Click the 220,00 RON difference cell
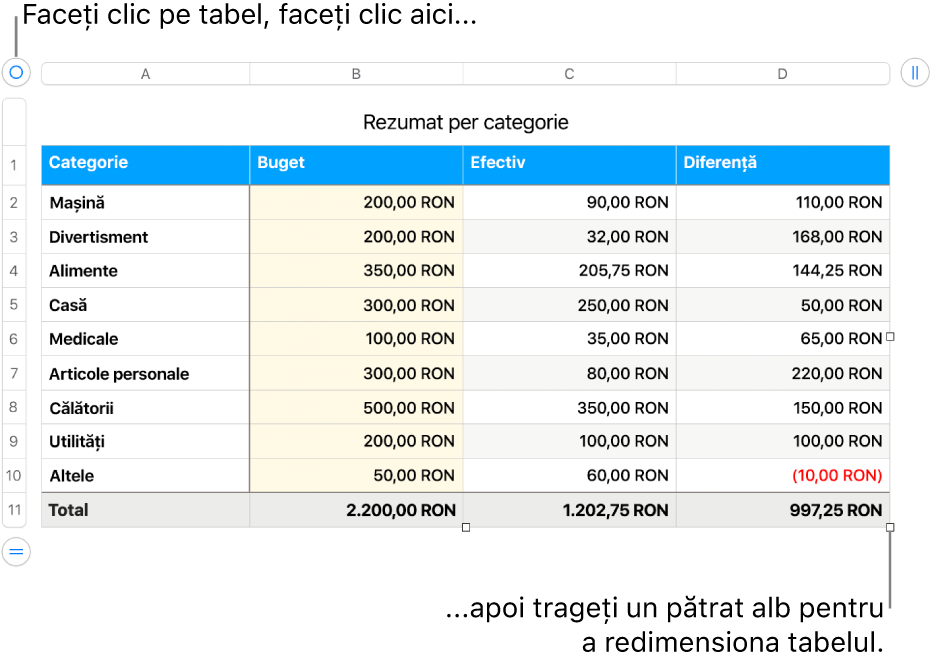934x662 pixels. [x=783, y=374]
